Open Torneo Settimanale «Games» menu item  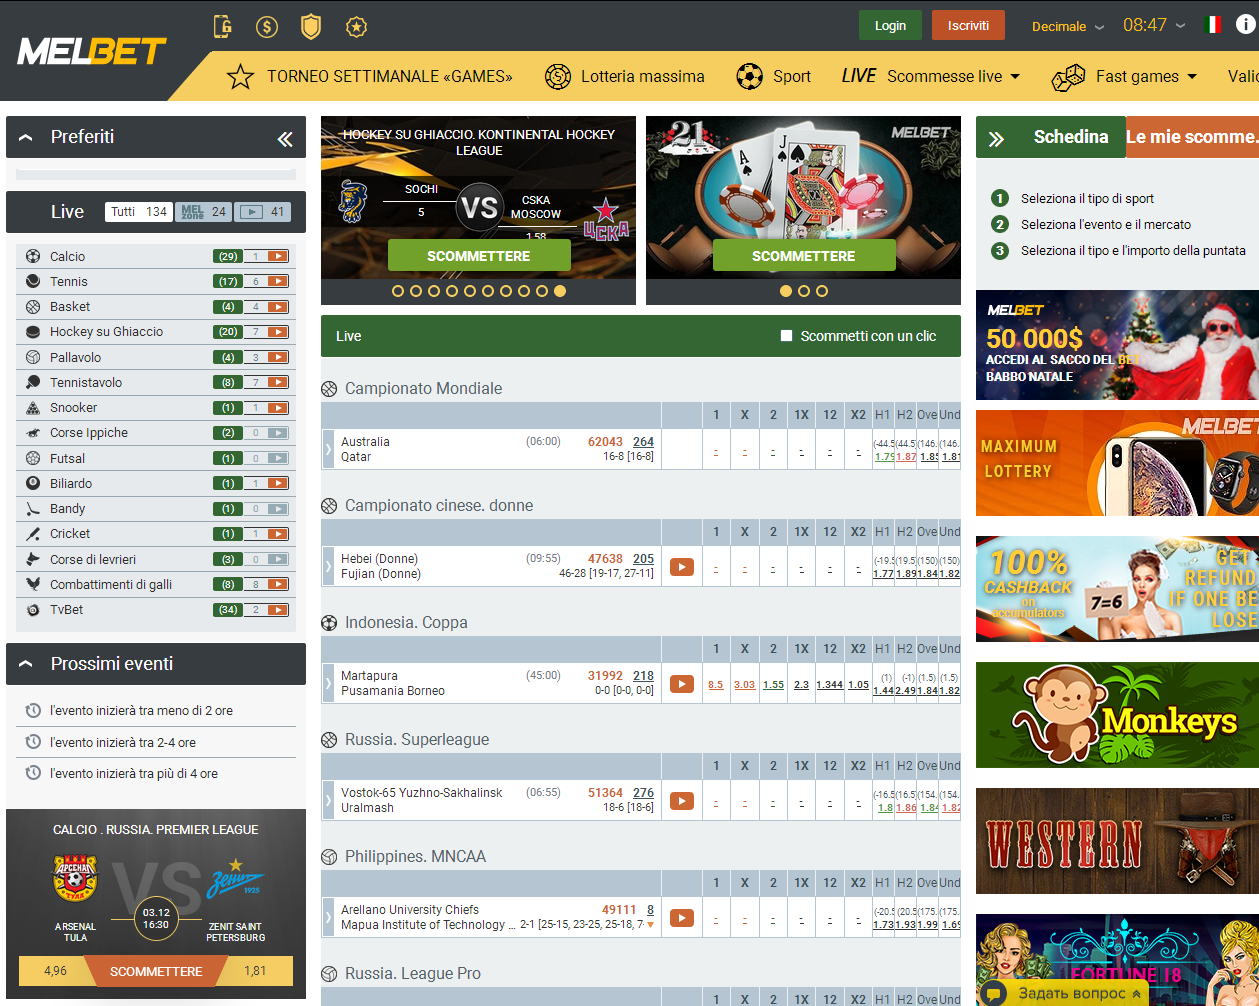(x=370, y=76)
